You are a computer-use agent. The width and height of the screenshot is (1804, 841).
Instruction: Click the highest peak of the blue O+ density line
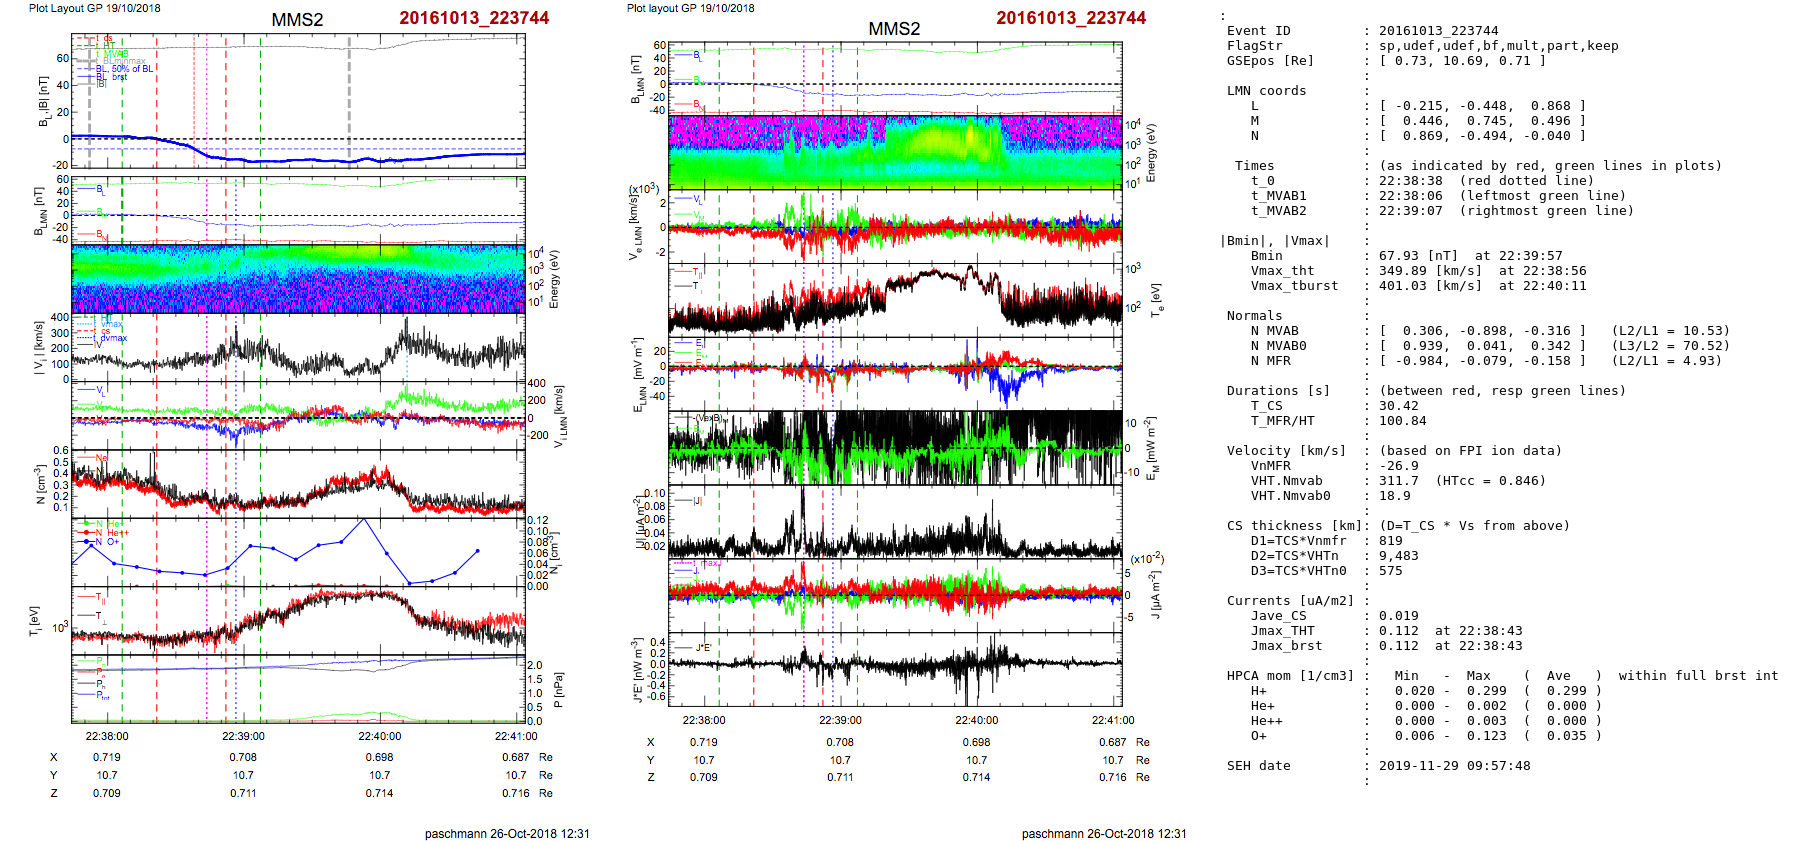[365, 519]
